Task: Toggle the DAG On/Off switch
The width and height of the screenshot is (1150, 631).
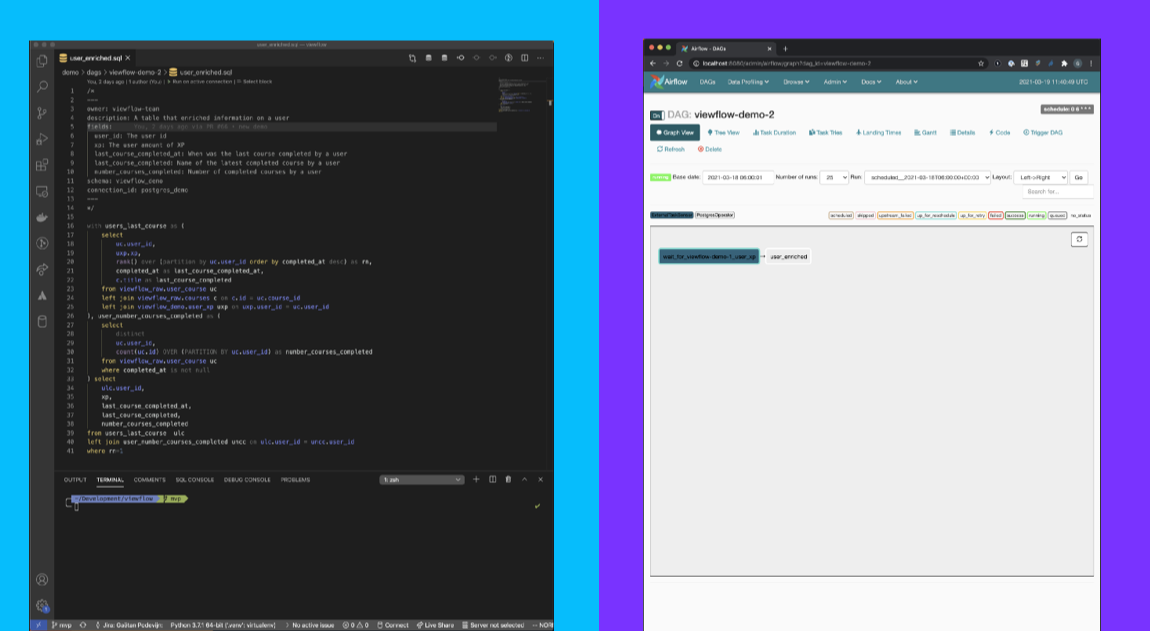Action: [657, 115]
